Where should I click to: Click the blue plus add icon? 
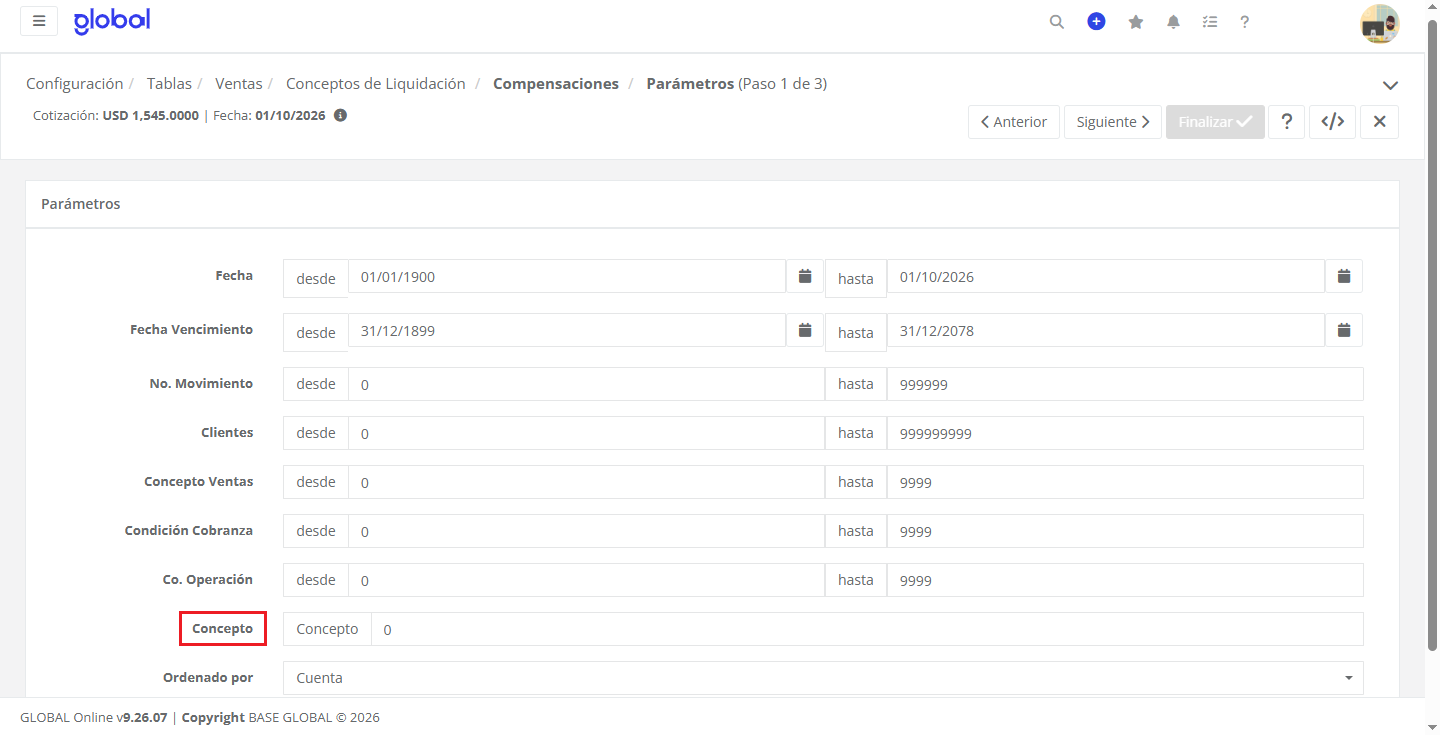[x=1096, y=21]
